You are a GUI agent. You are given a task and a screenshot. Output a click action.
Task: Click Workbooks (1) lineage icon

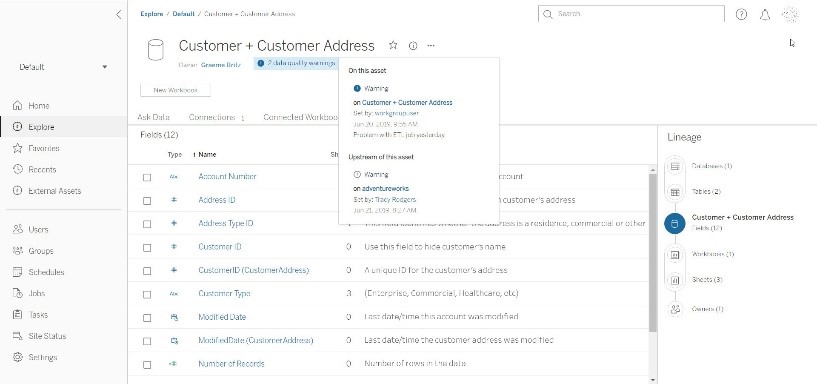click(x=675, y=255)
